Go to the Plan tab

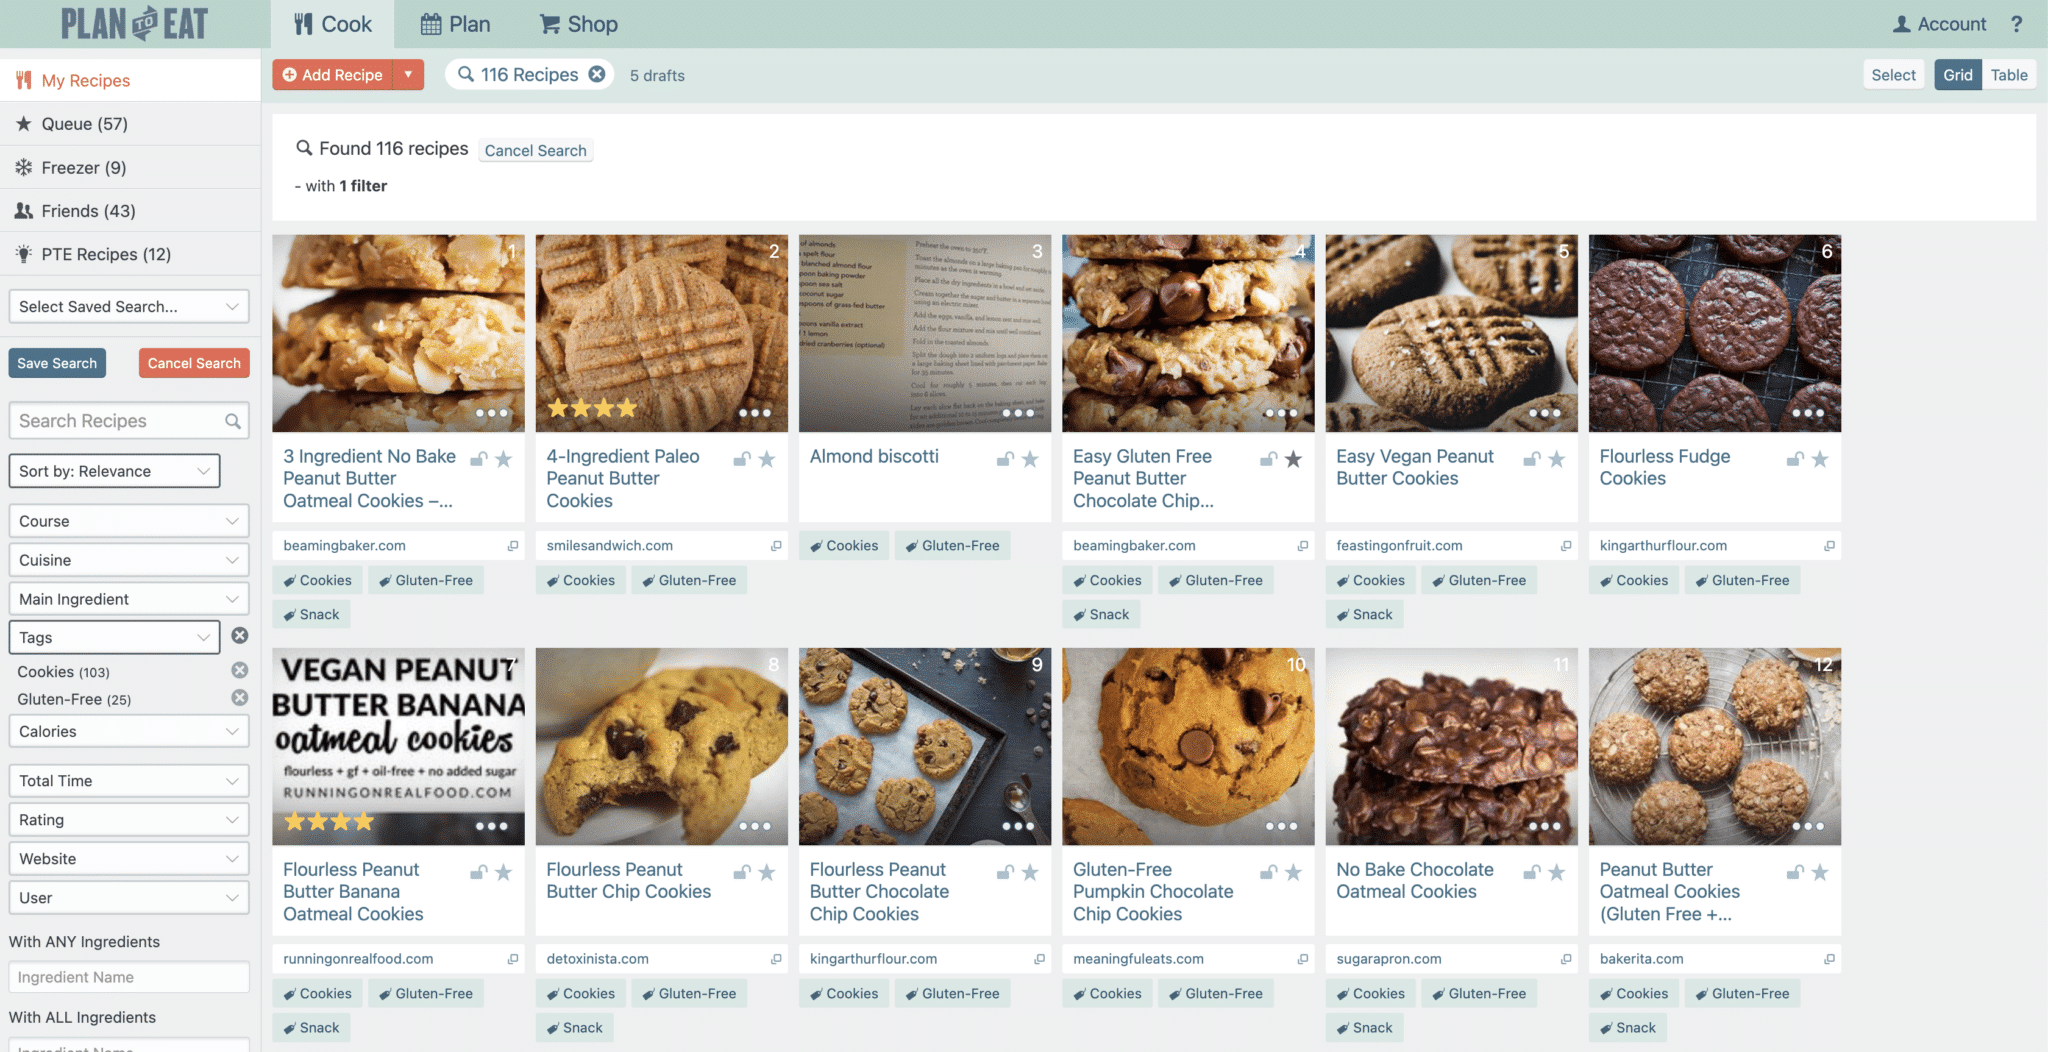455,24
